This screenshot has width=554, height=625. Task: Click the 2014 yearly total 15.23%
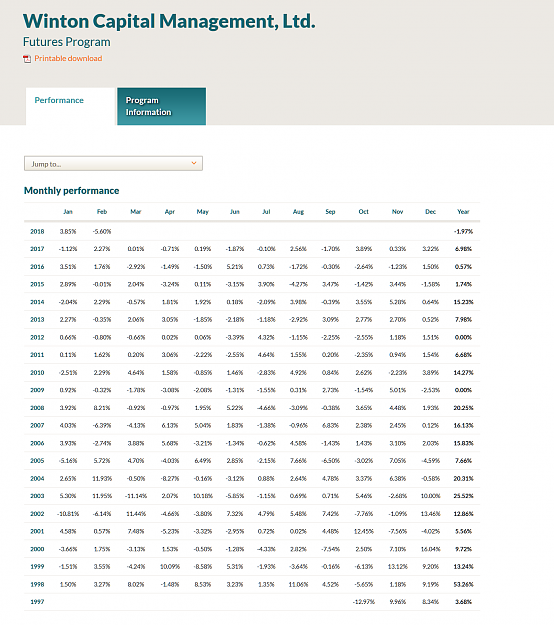point(463,302)
